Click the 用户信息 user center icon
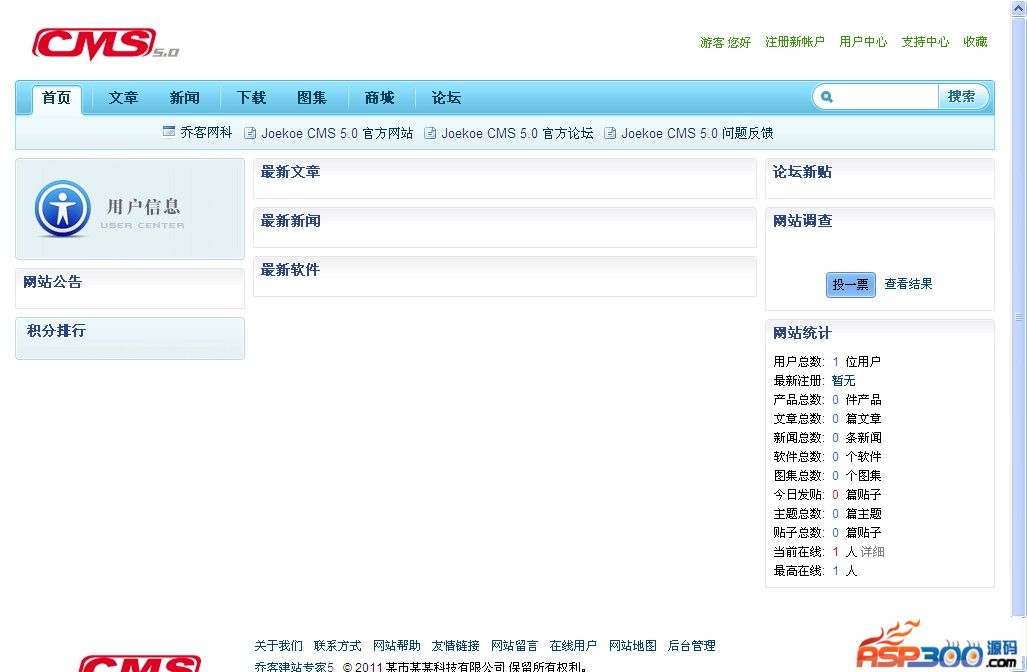Screen dimensions: 1027x672 (62, 208)
